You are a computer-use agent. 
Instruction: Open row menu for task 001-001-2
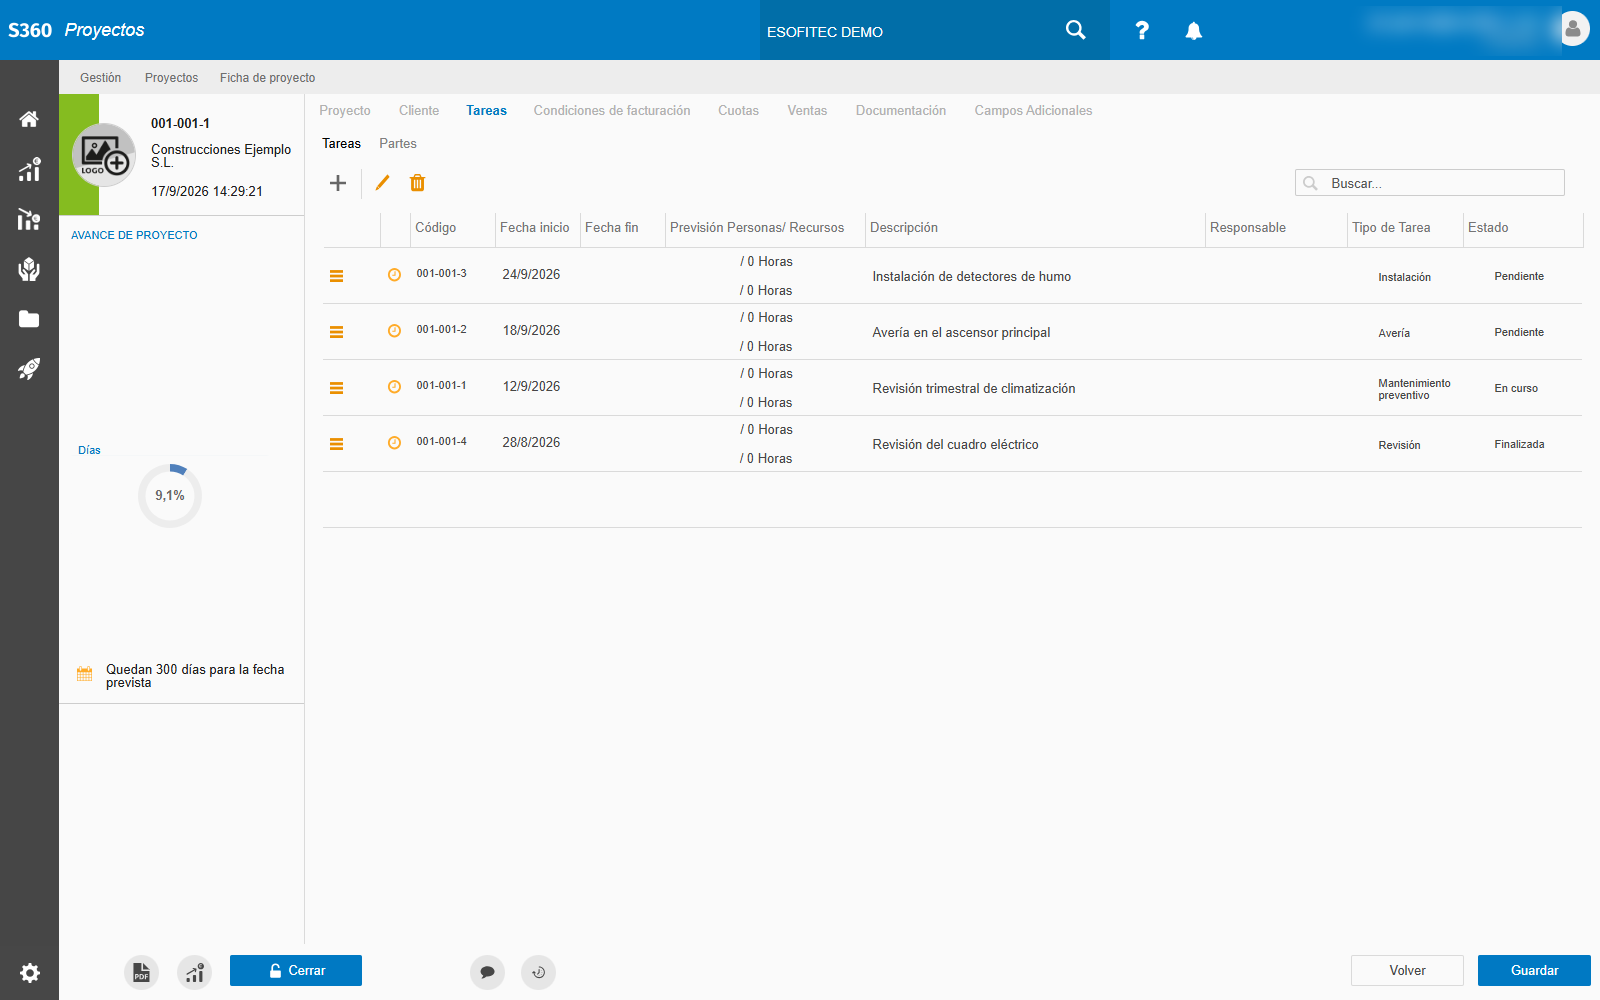point(337,332)
